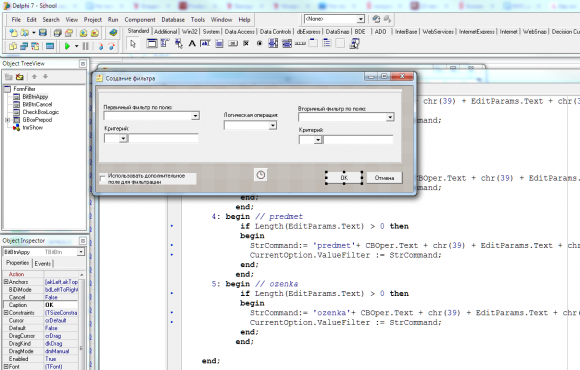Image resolution: width=580 pixels, height=370 pixels.
Task: Select the RadioButton component in palette
Action: click(259, 44)
